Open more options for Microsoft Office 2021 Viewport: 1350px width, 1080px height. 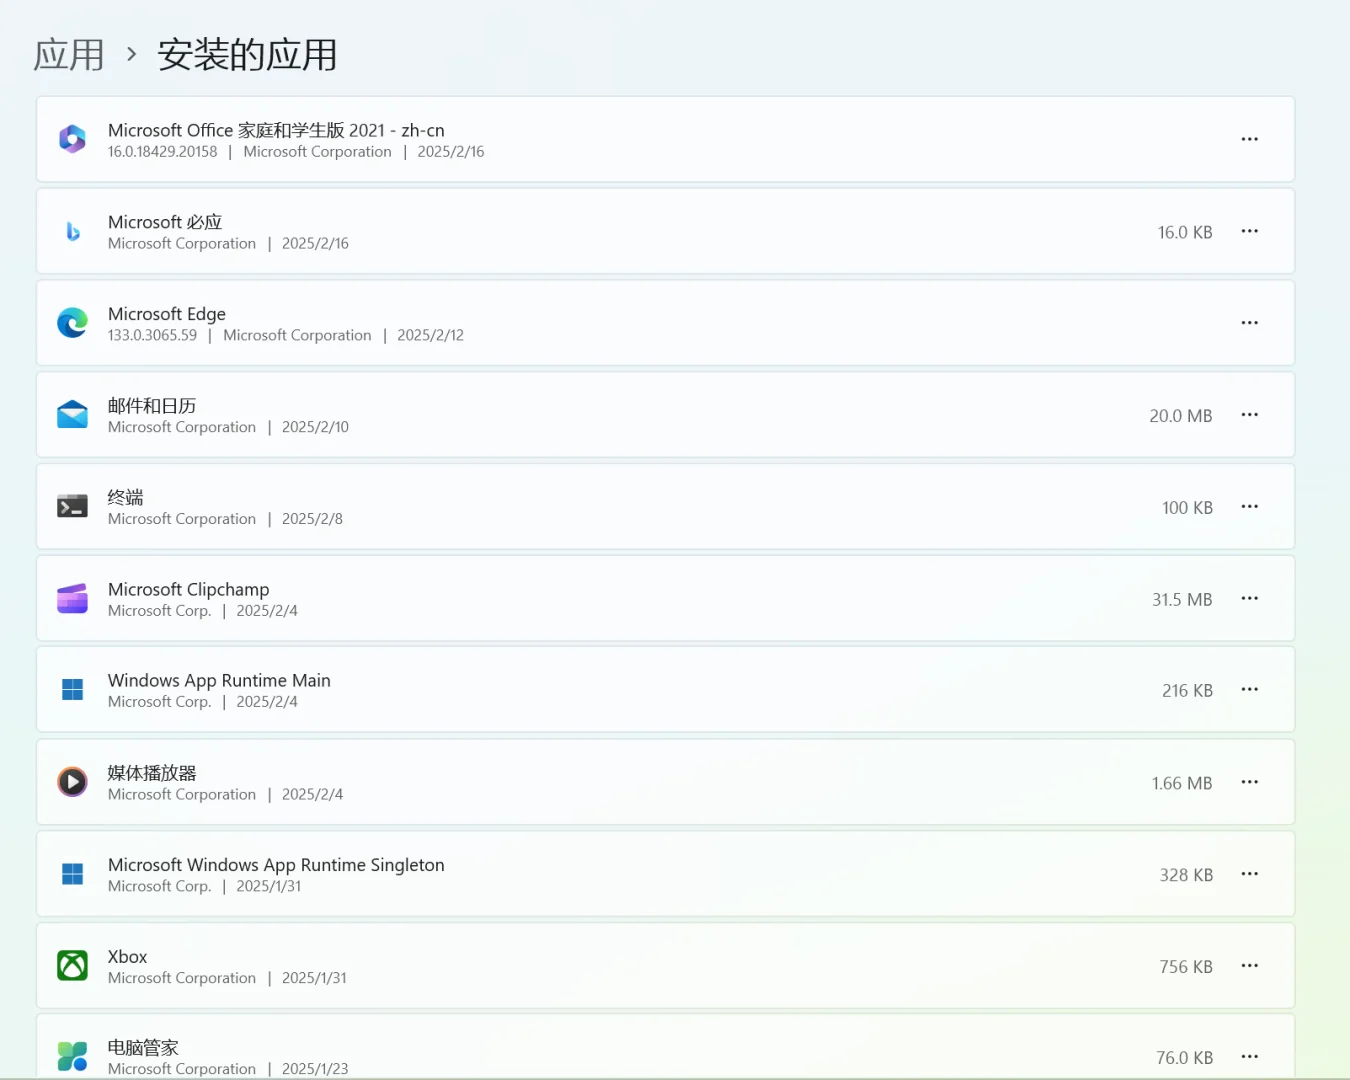[1249, 139]
